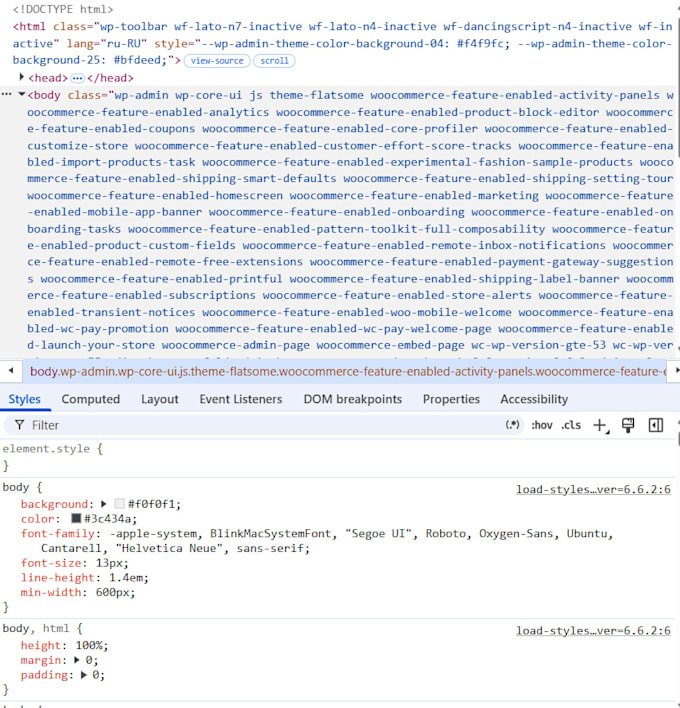Expand the background shorthand property

(104, 503)
